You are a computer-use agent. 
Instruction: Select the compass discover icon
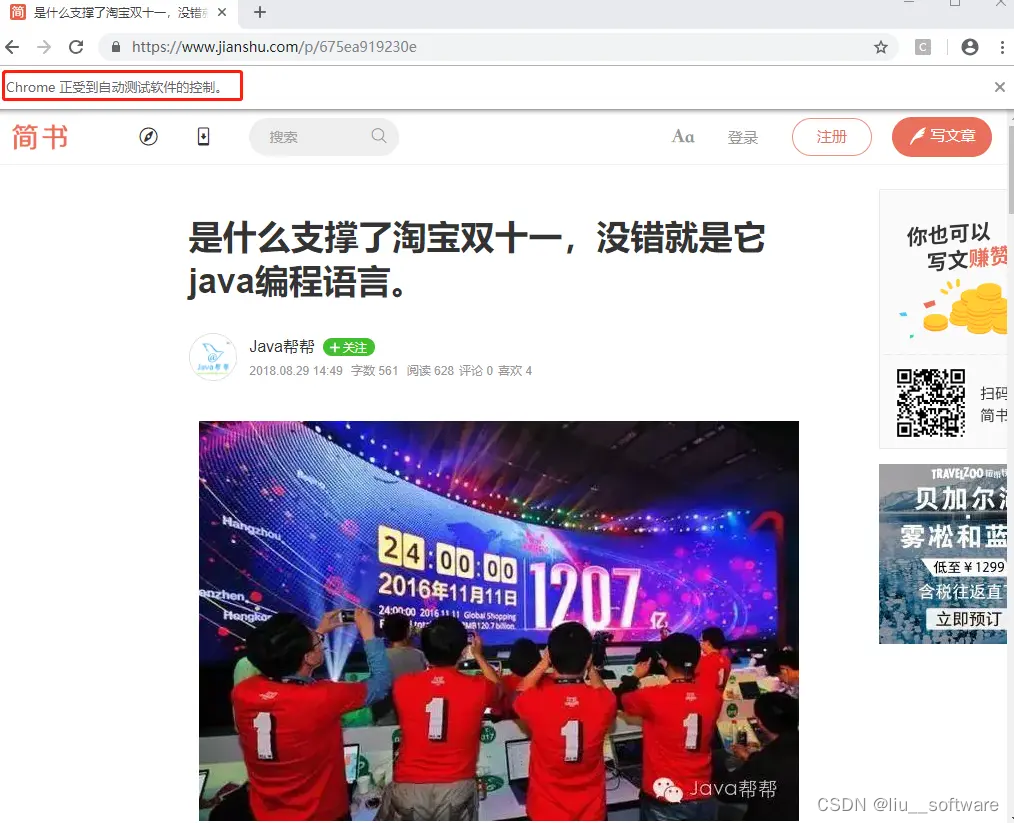[x=148, y=136]
